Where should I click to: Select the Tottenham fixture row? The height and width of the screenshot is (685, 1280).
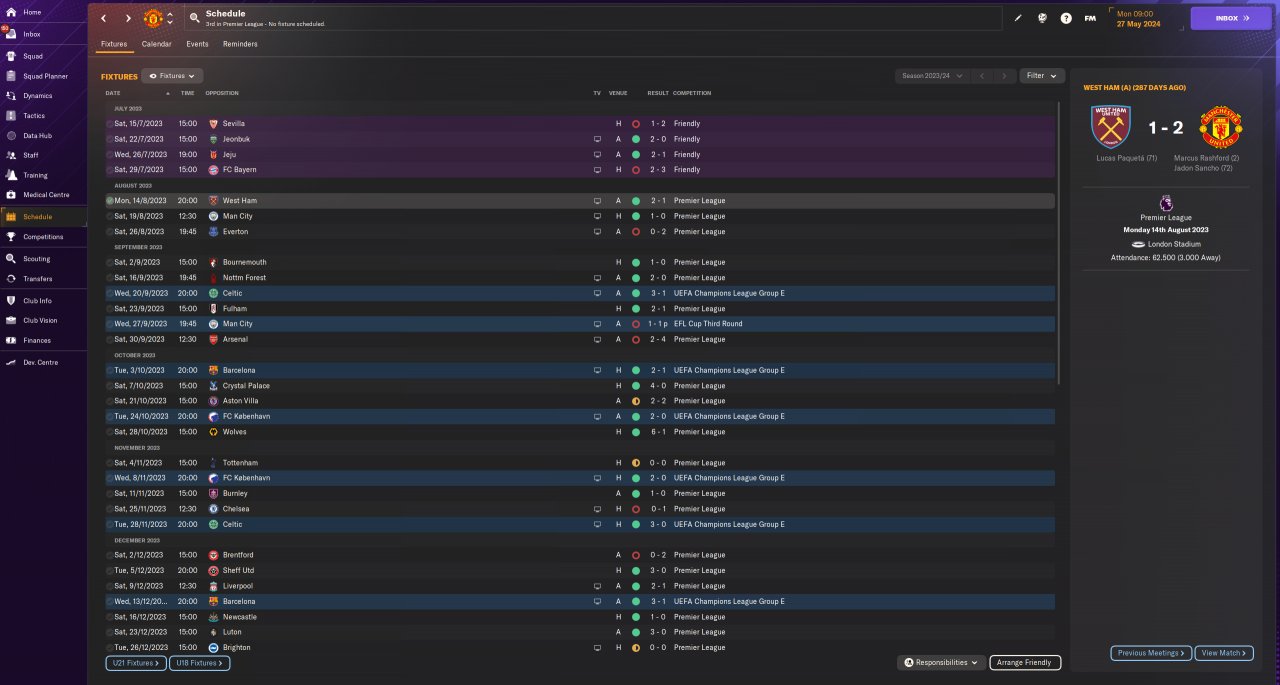[x=580, y=463]
